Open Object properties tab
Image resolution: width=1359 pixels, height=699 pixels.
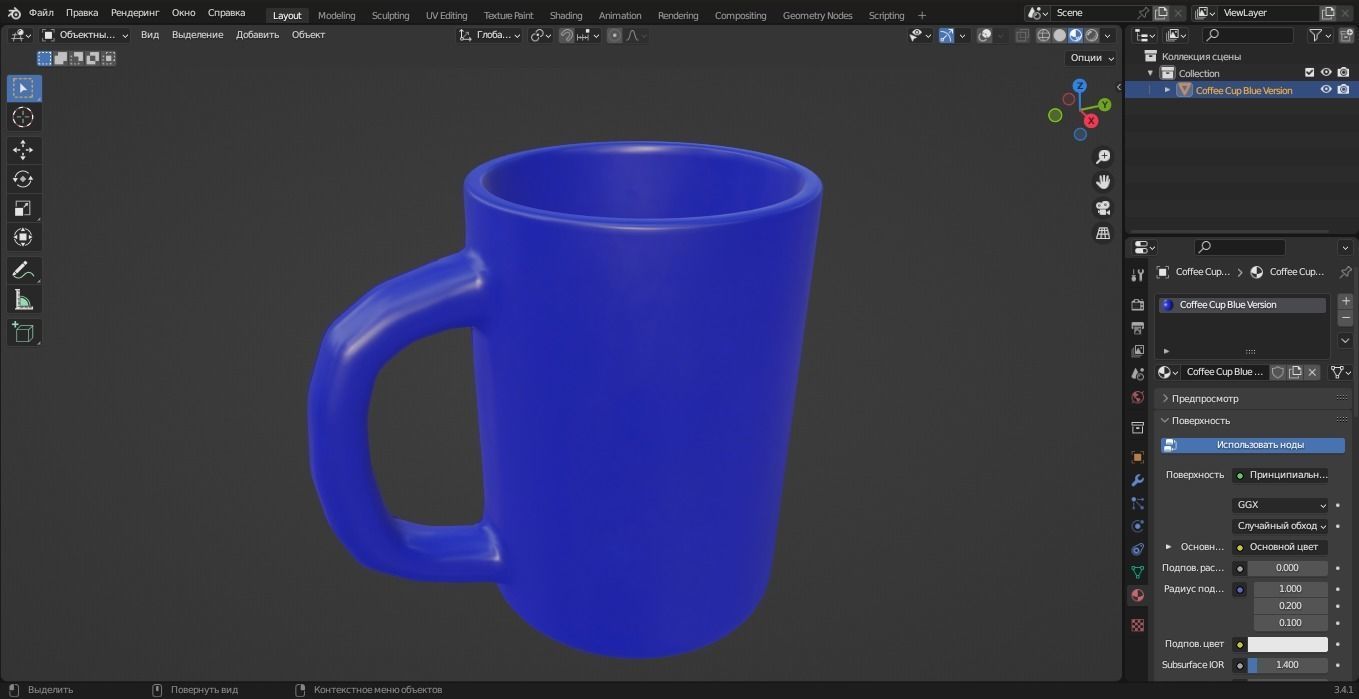1137,457
